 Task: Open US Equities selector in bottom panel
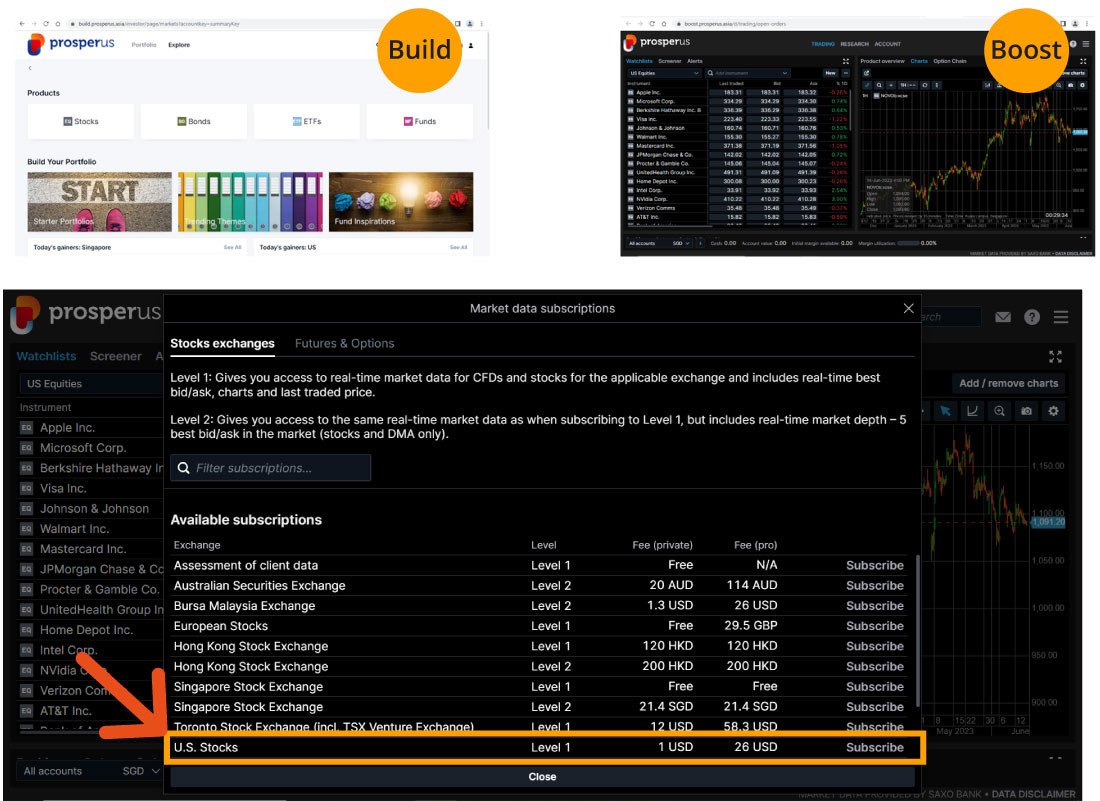(91, 384)
